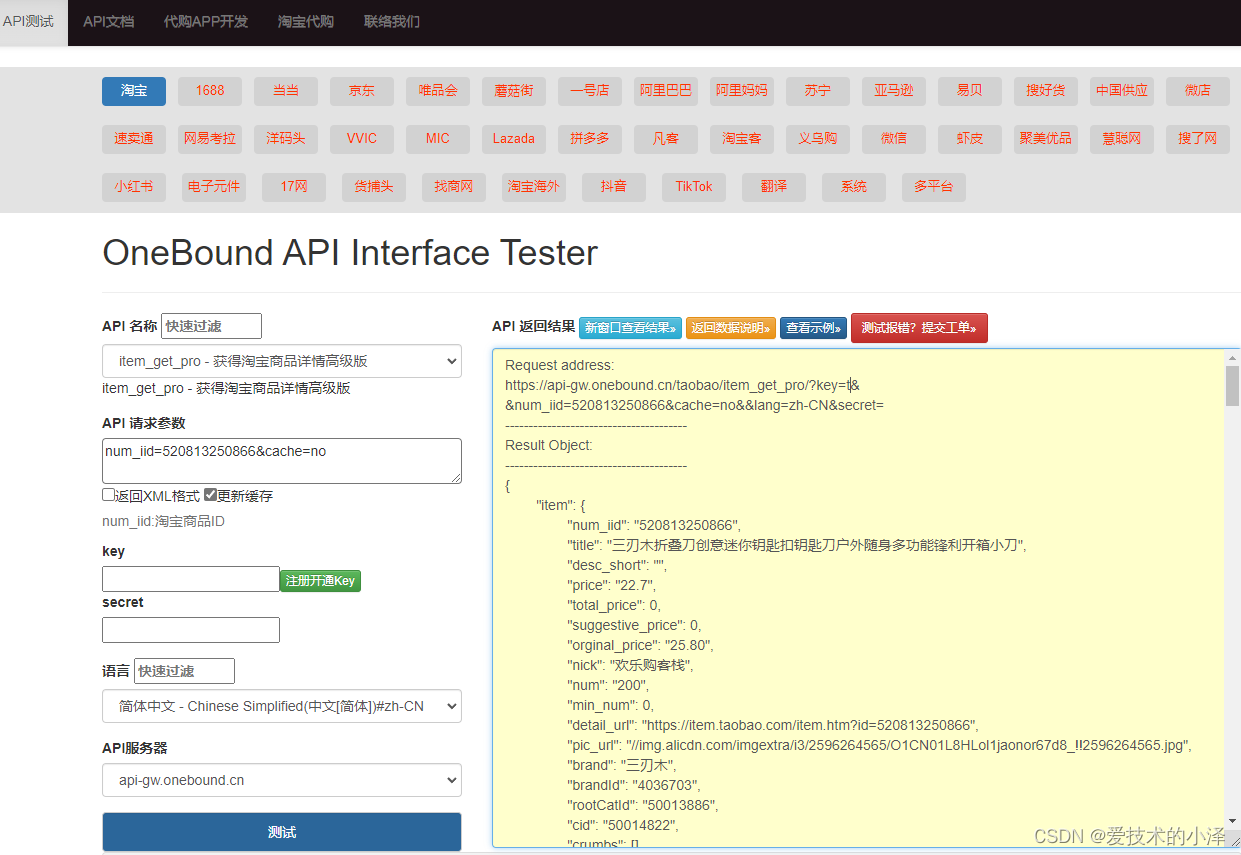Pick the 淘宝海外 platform button

pyautogui.click(x=534, y=187)
